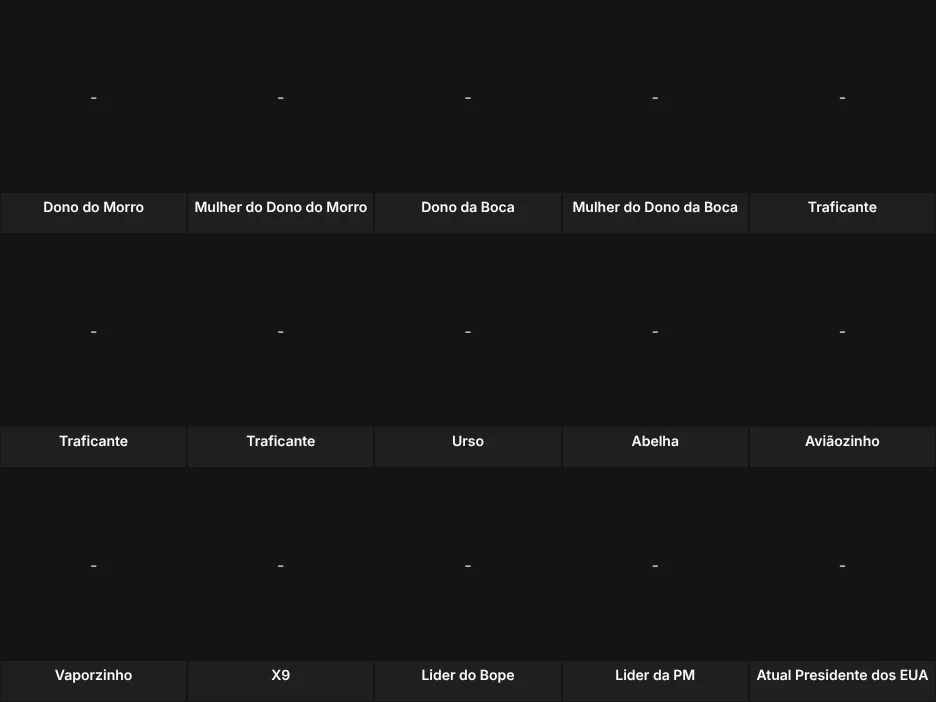Select the Mulher do Dono da Boca label
The height and width of the screenshot is (702, 936).
(655, 207)
